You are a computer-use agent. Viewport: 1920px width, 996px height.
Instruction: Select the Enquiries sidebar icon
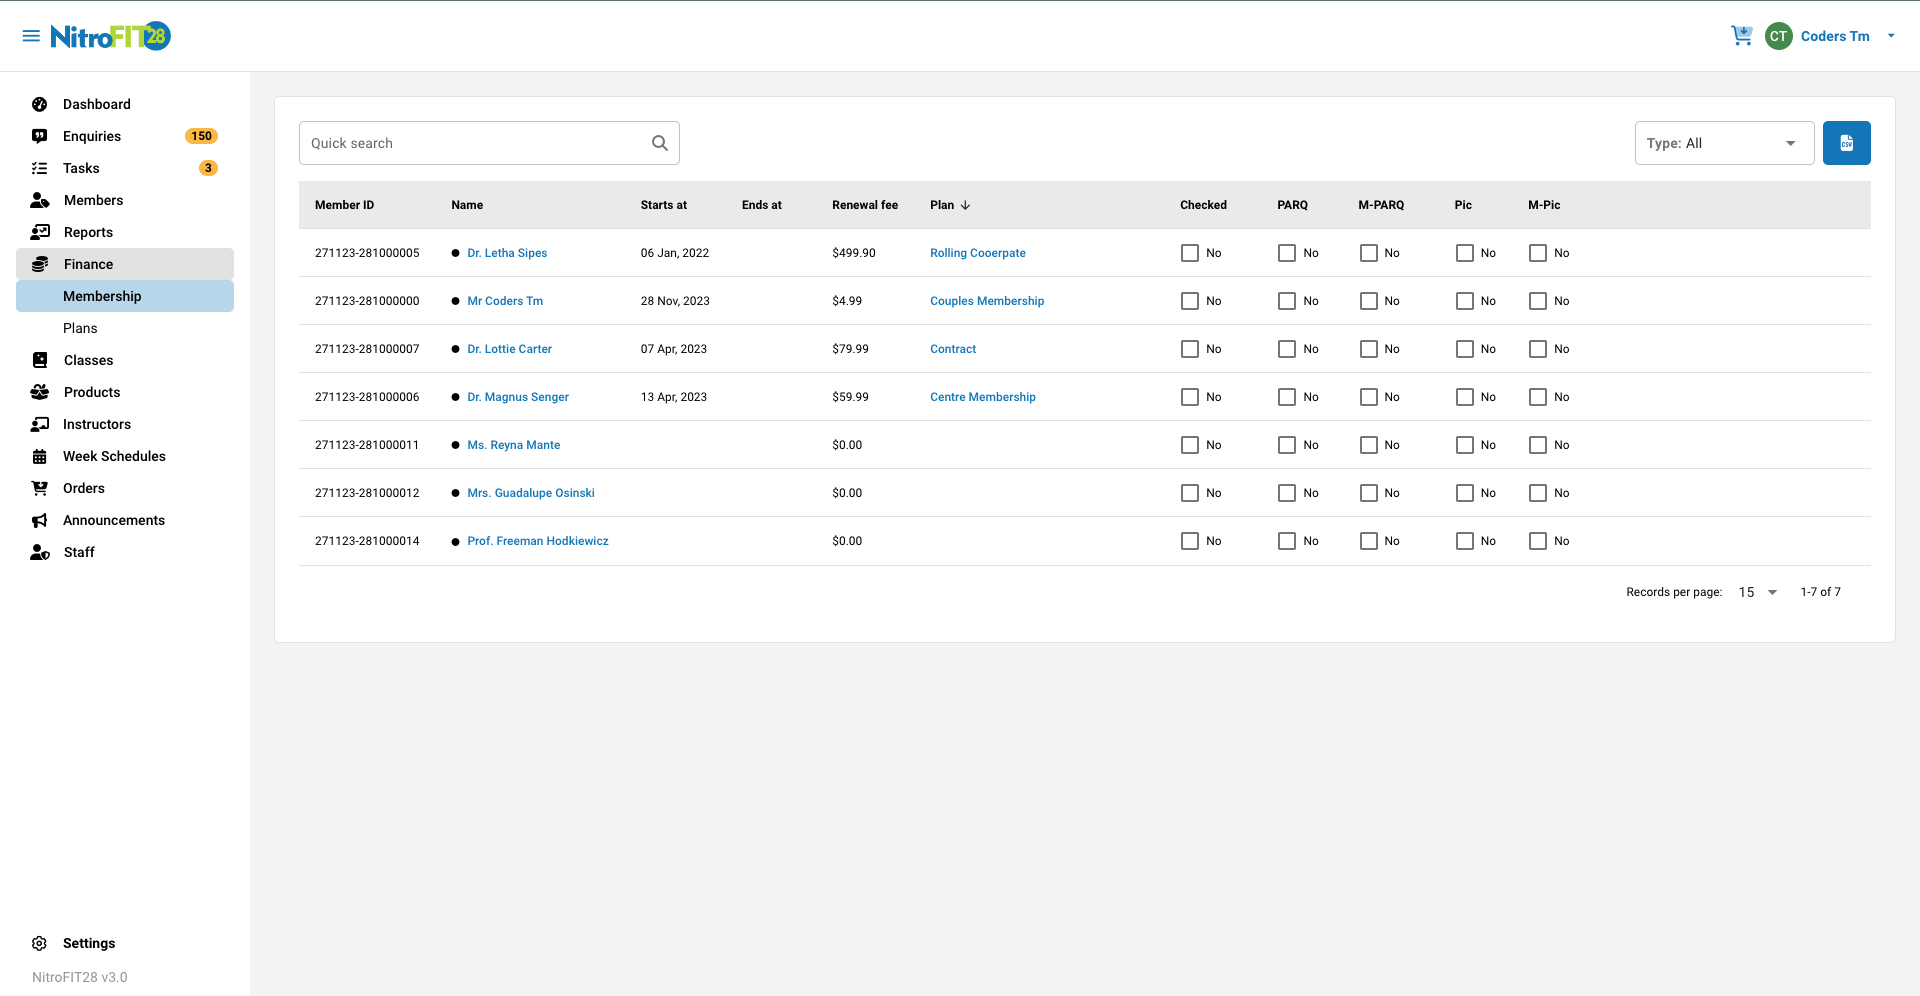39,136
